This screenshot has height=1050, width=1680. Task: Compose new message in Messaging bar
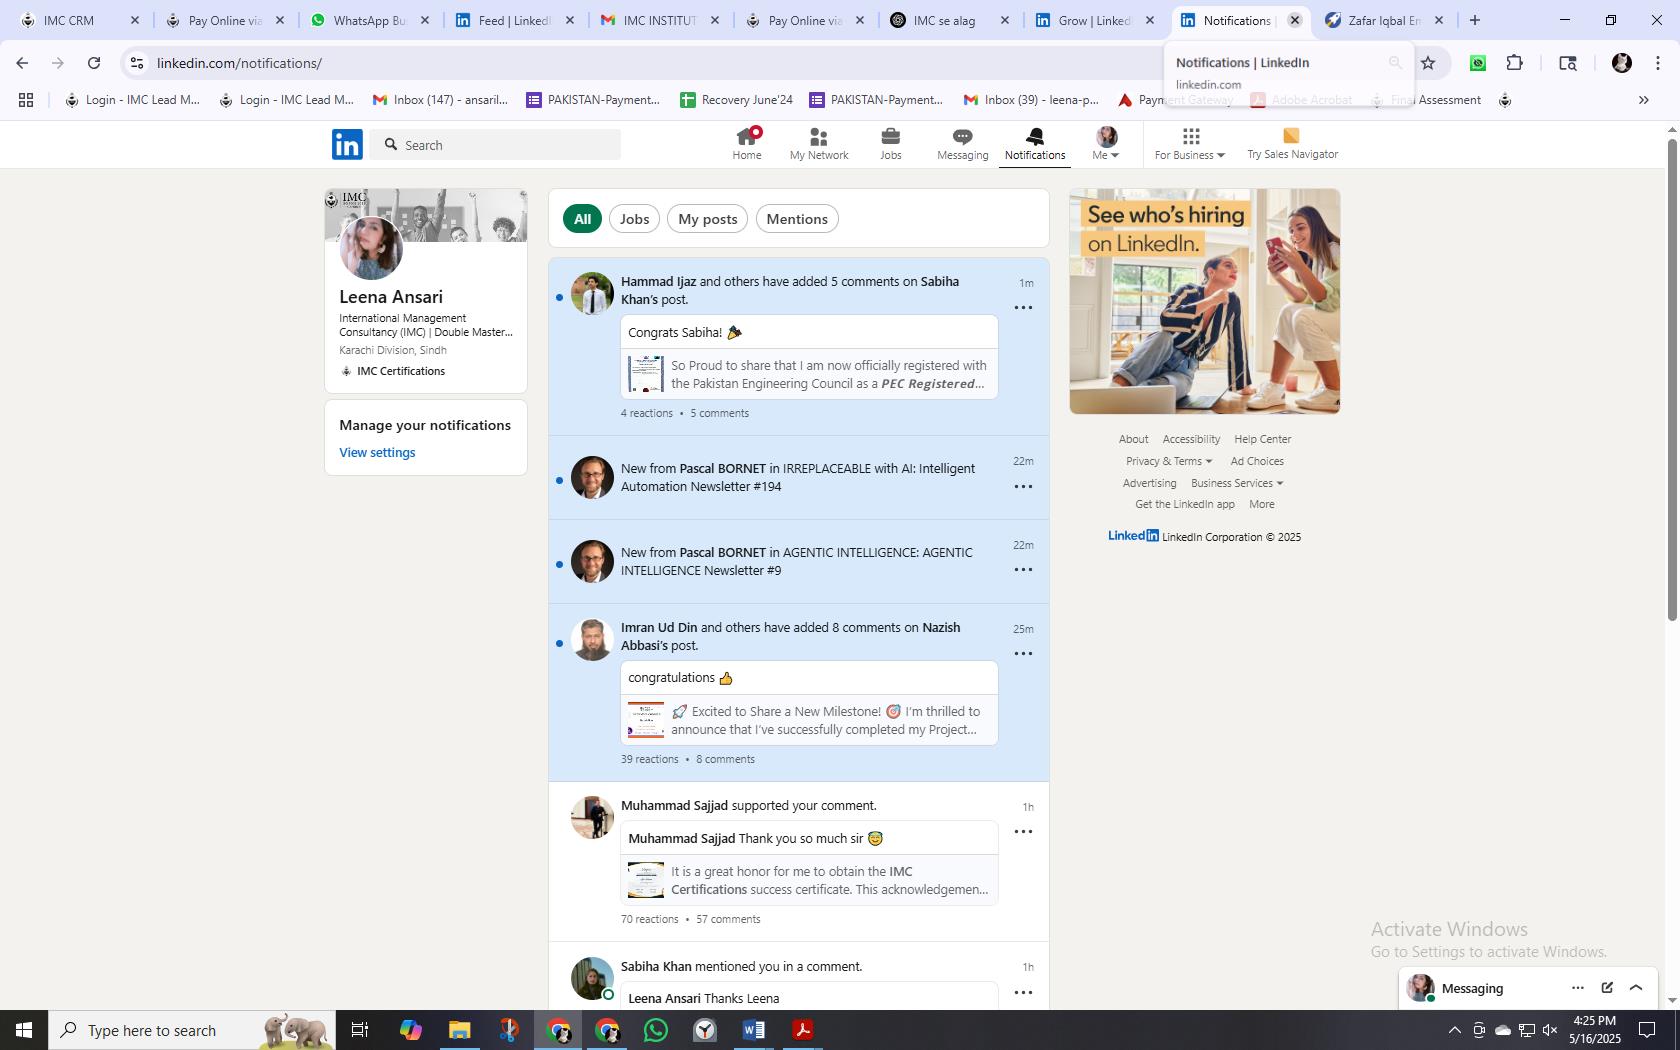[x=1607, y=988]
